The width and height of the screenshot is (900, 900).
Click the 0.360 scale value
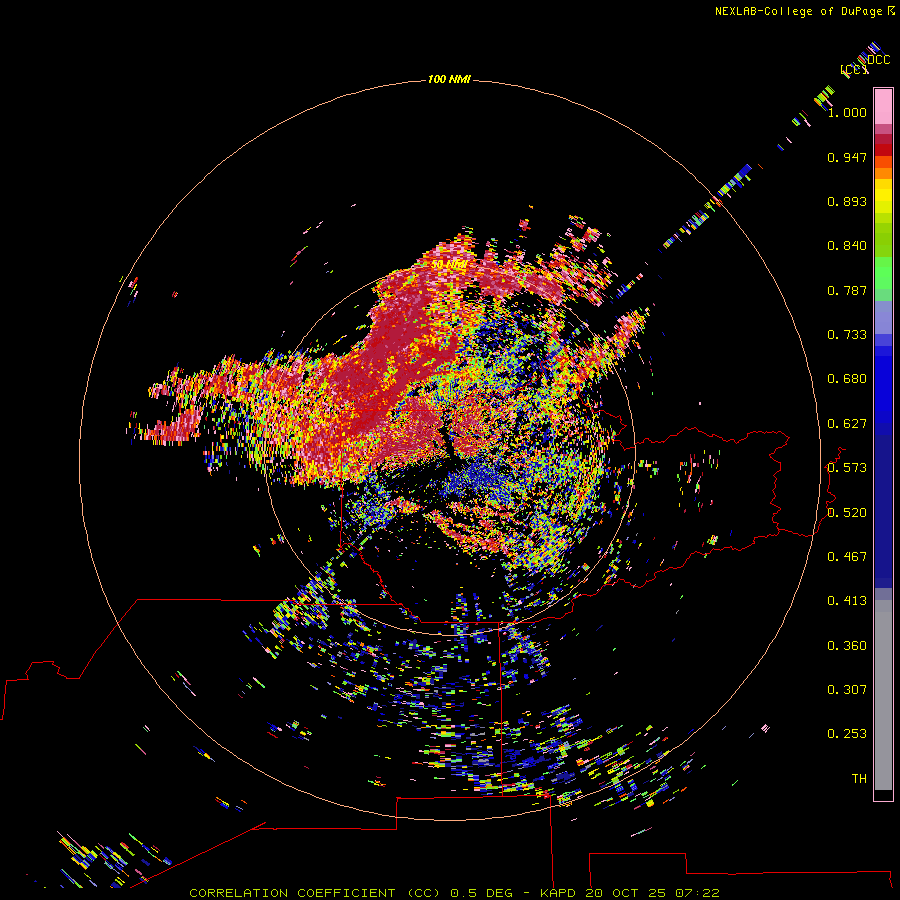point(847,646)
